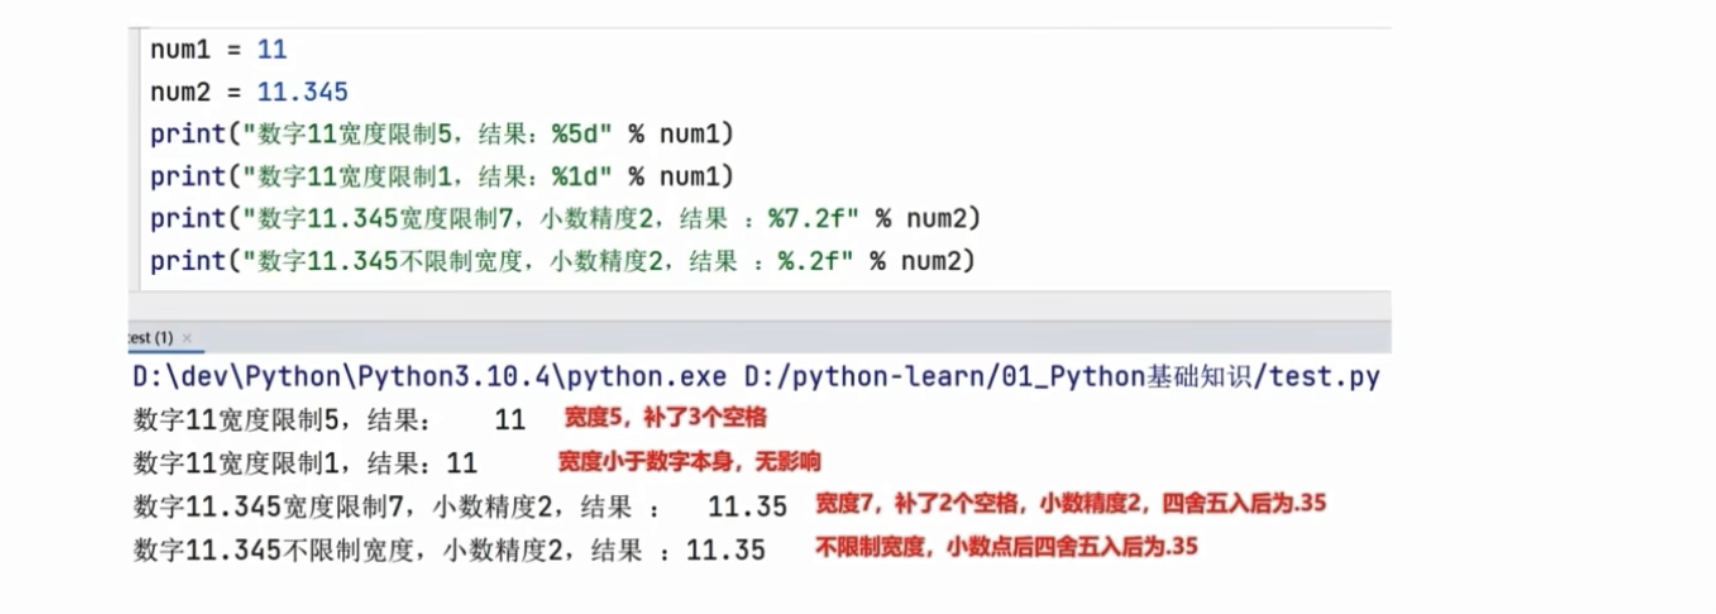The width and height of the screenshot is (1716, 614).
Task: Click output line '数字11宽度限制5'
Action: click(329, 420)
